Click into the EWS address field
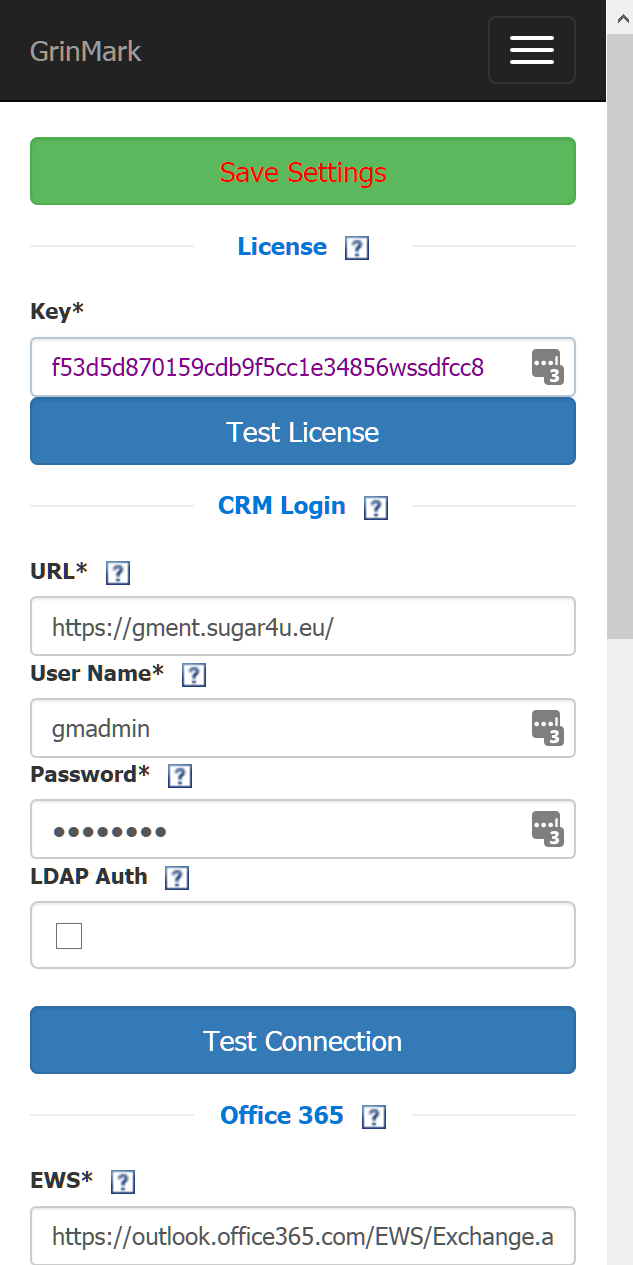 coord(303,1236)
